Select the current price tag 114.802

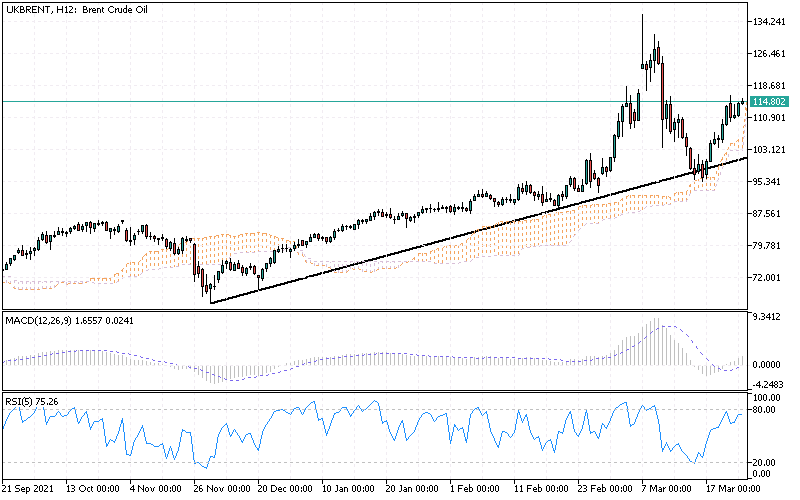[x=769, y=102]
